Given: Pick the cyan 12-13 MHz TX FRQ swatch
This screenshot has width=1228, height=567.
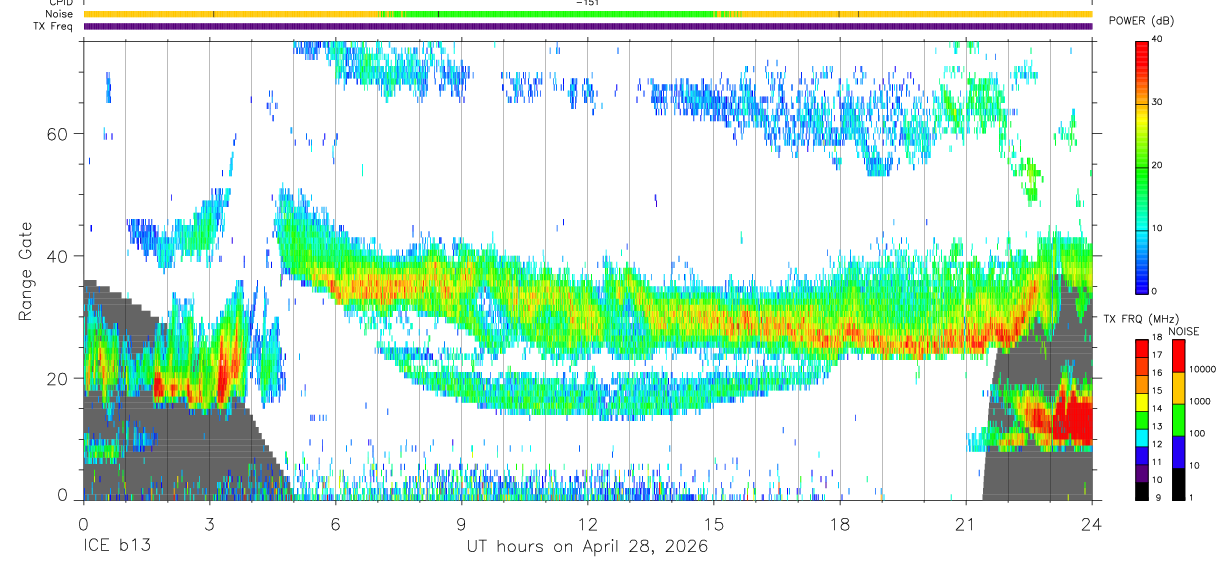Looking at the screenshot, I should point(1142,438).
